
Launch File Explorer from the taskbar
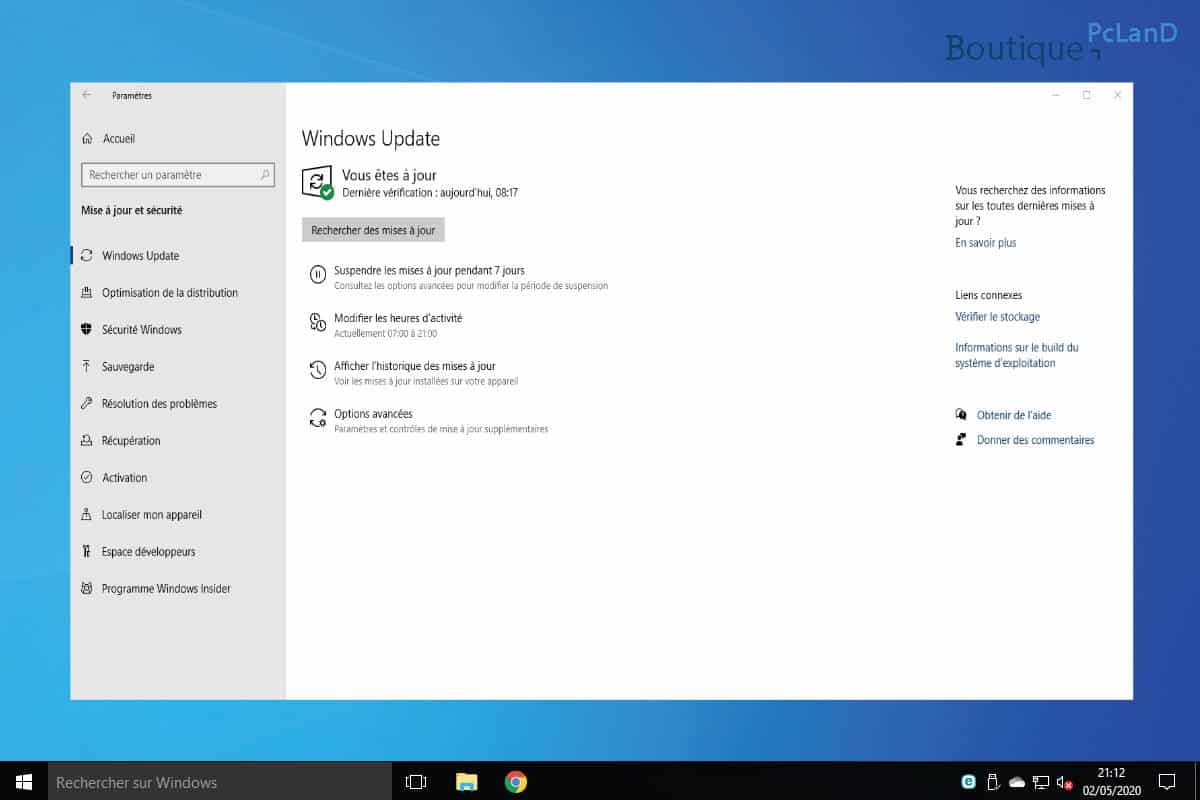click(x=466, y=782)
